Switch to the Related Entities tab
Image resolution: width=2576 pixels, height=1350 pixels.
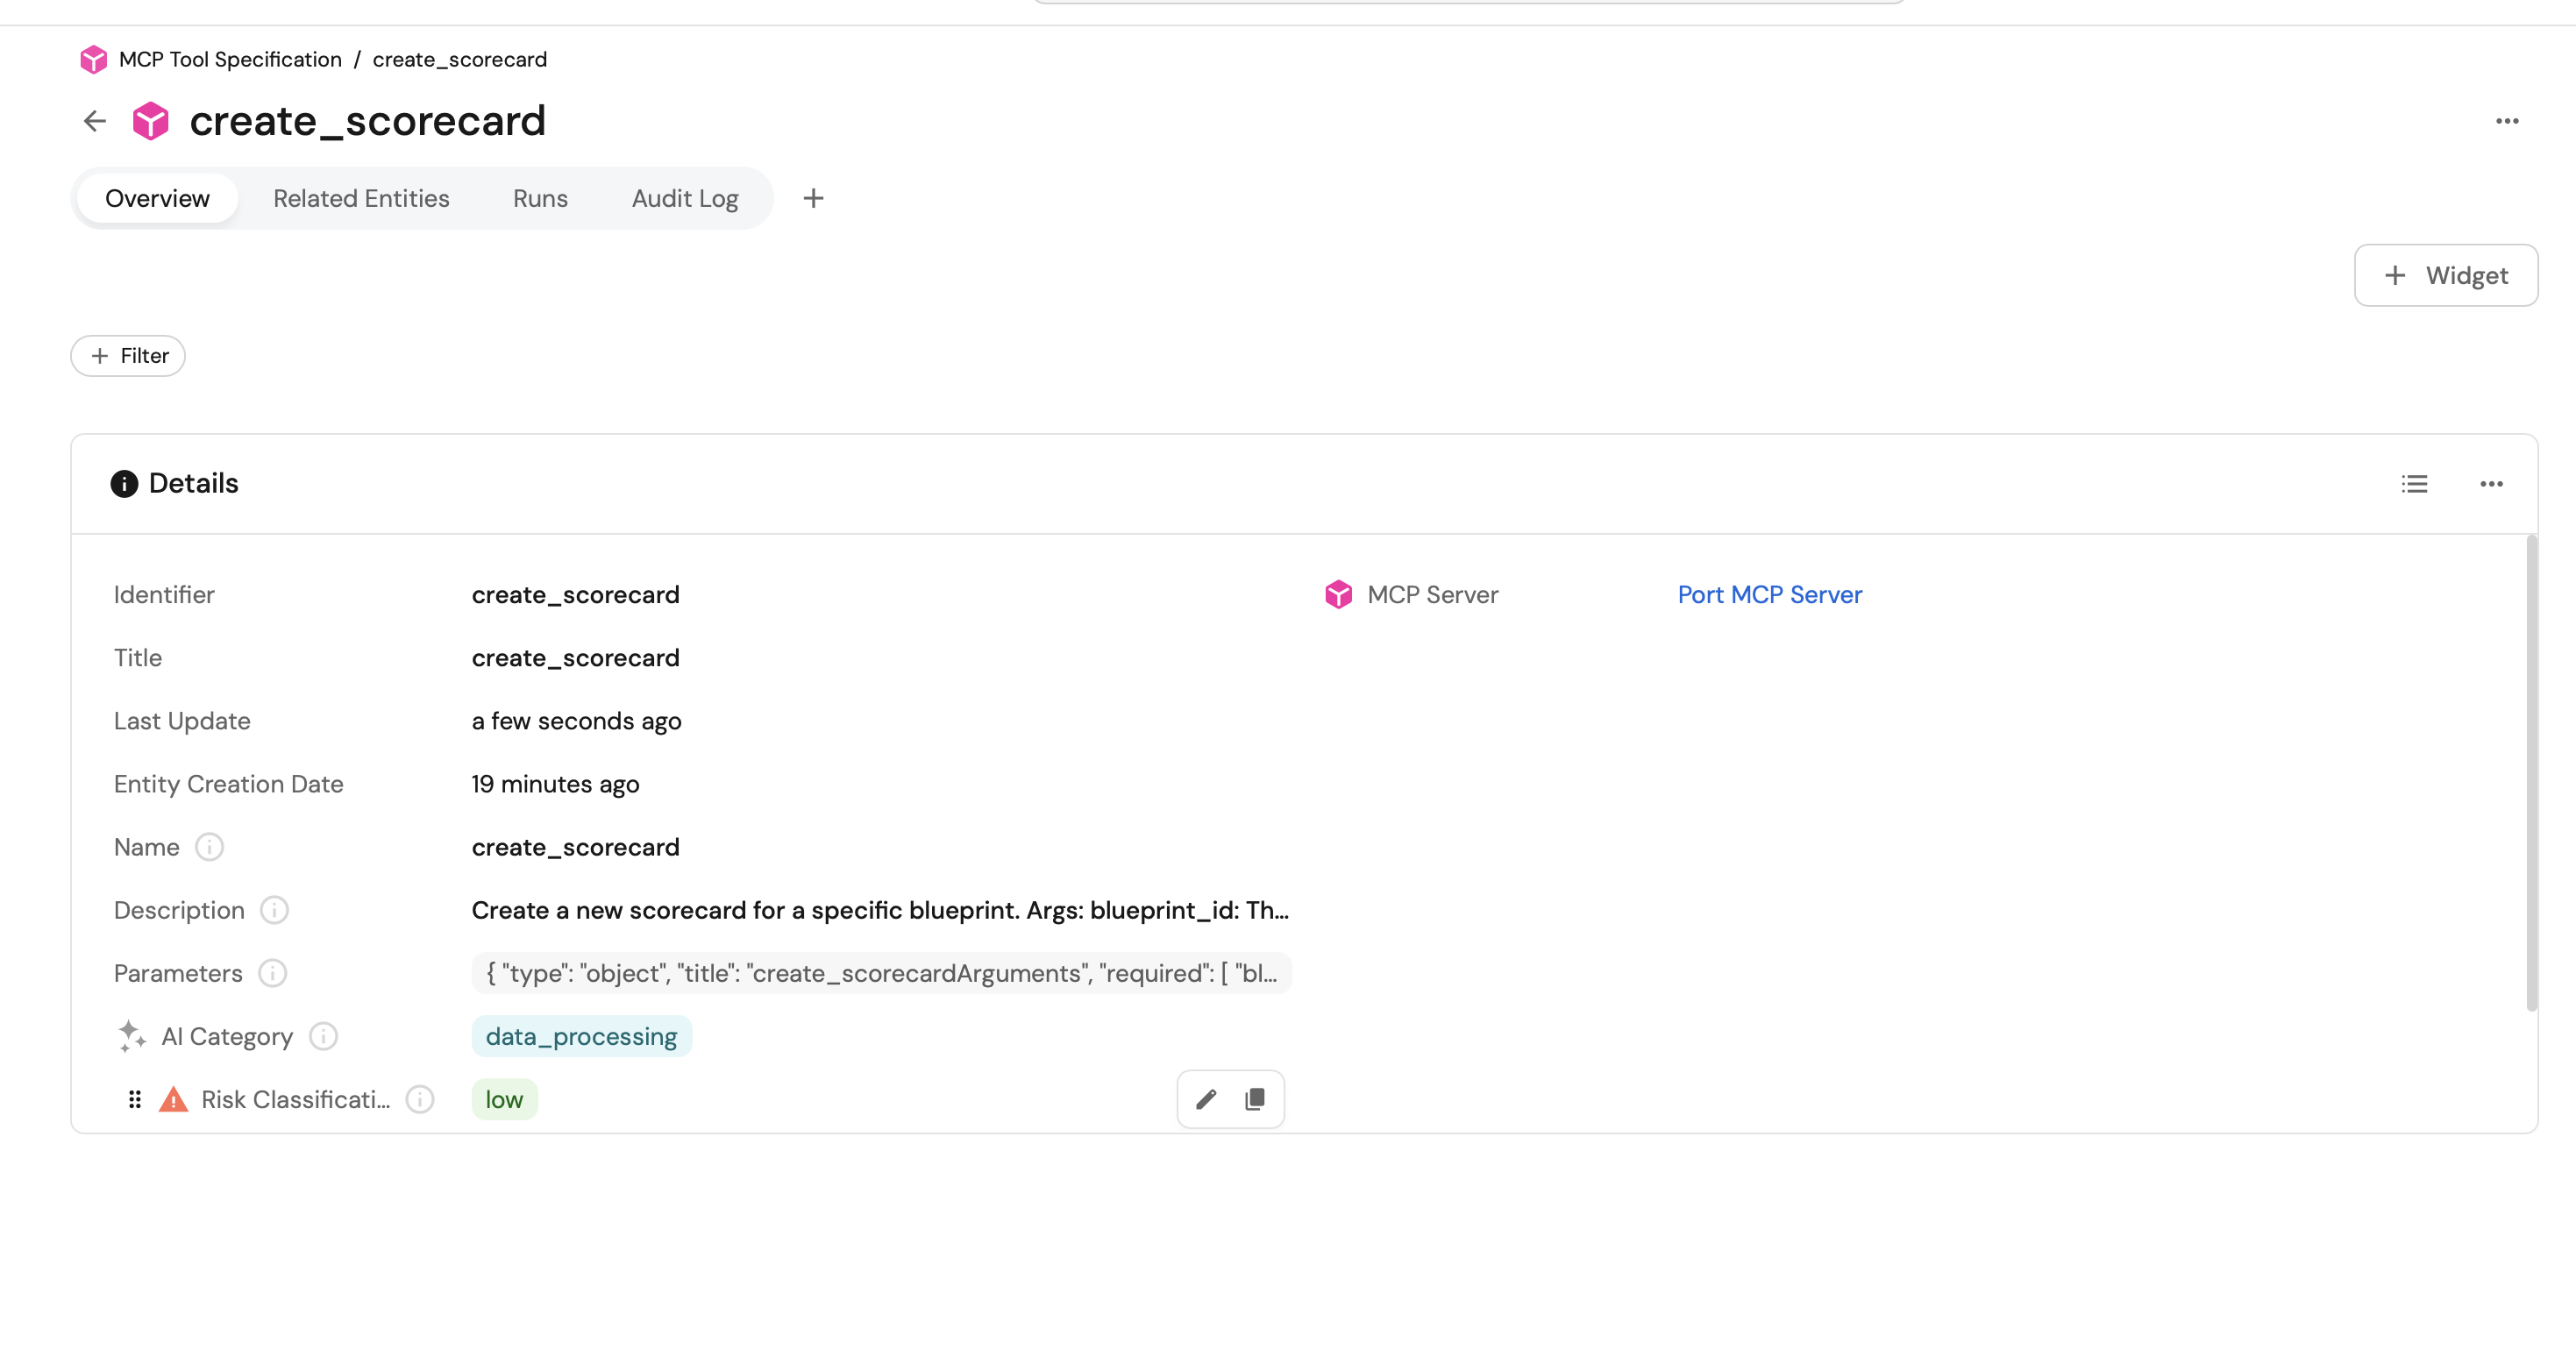361,198
